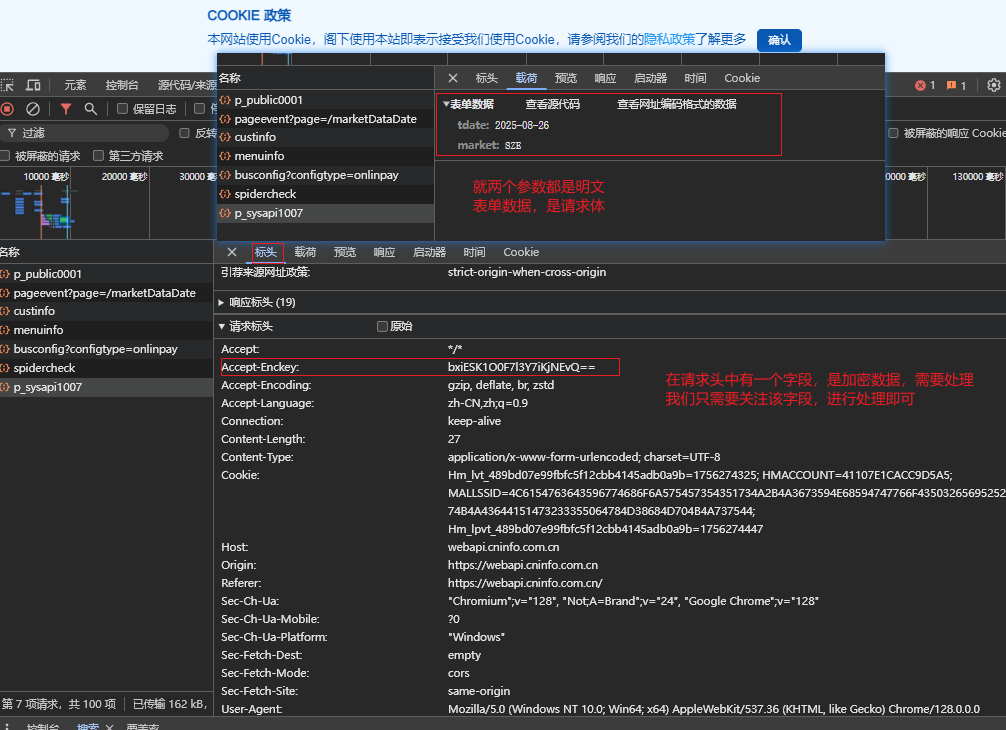Screen dimensions: 1006x730
Task: Click market value SZE
Action: [x=513, y=146]
